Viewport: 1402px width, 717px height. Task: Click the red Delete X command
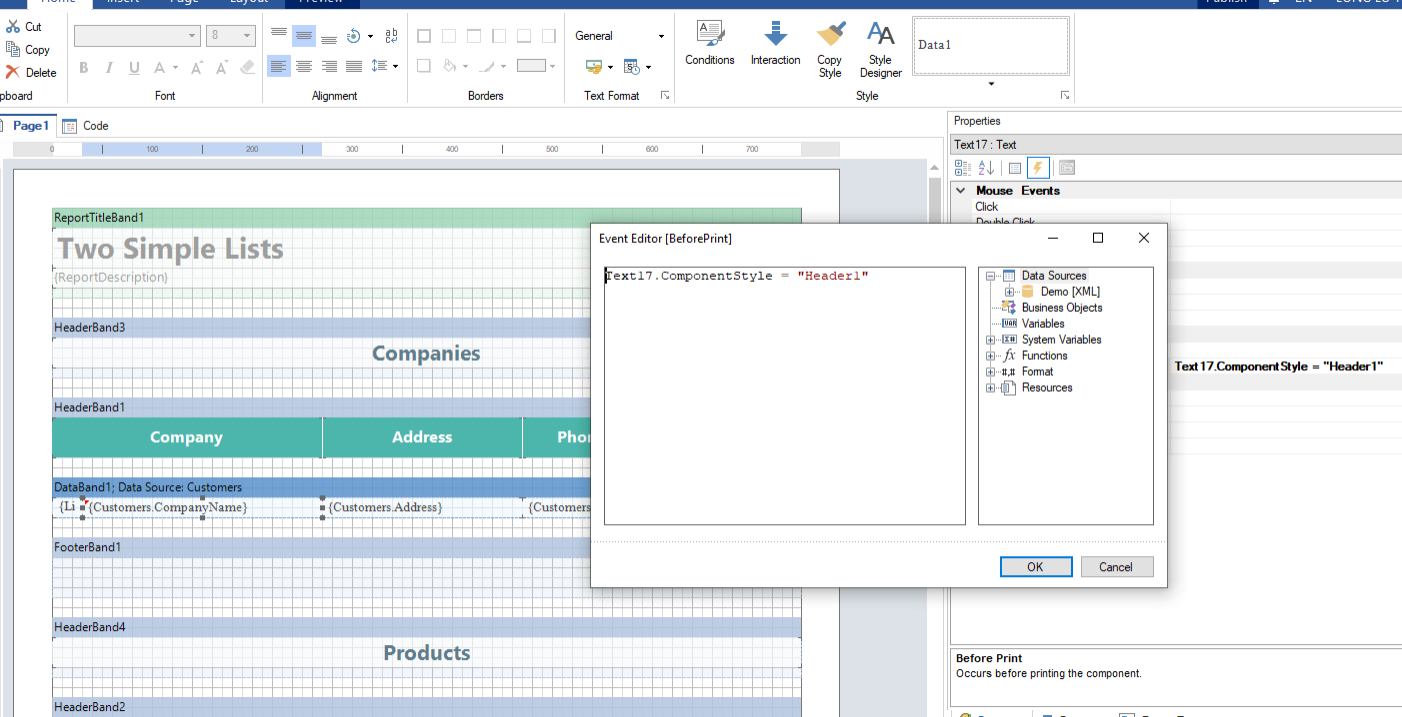[30, 72]
